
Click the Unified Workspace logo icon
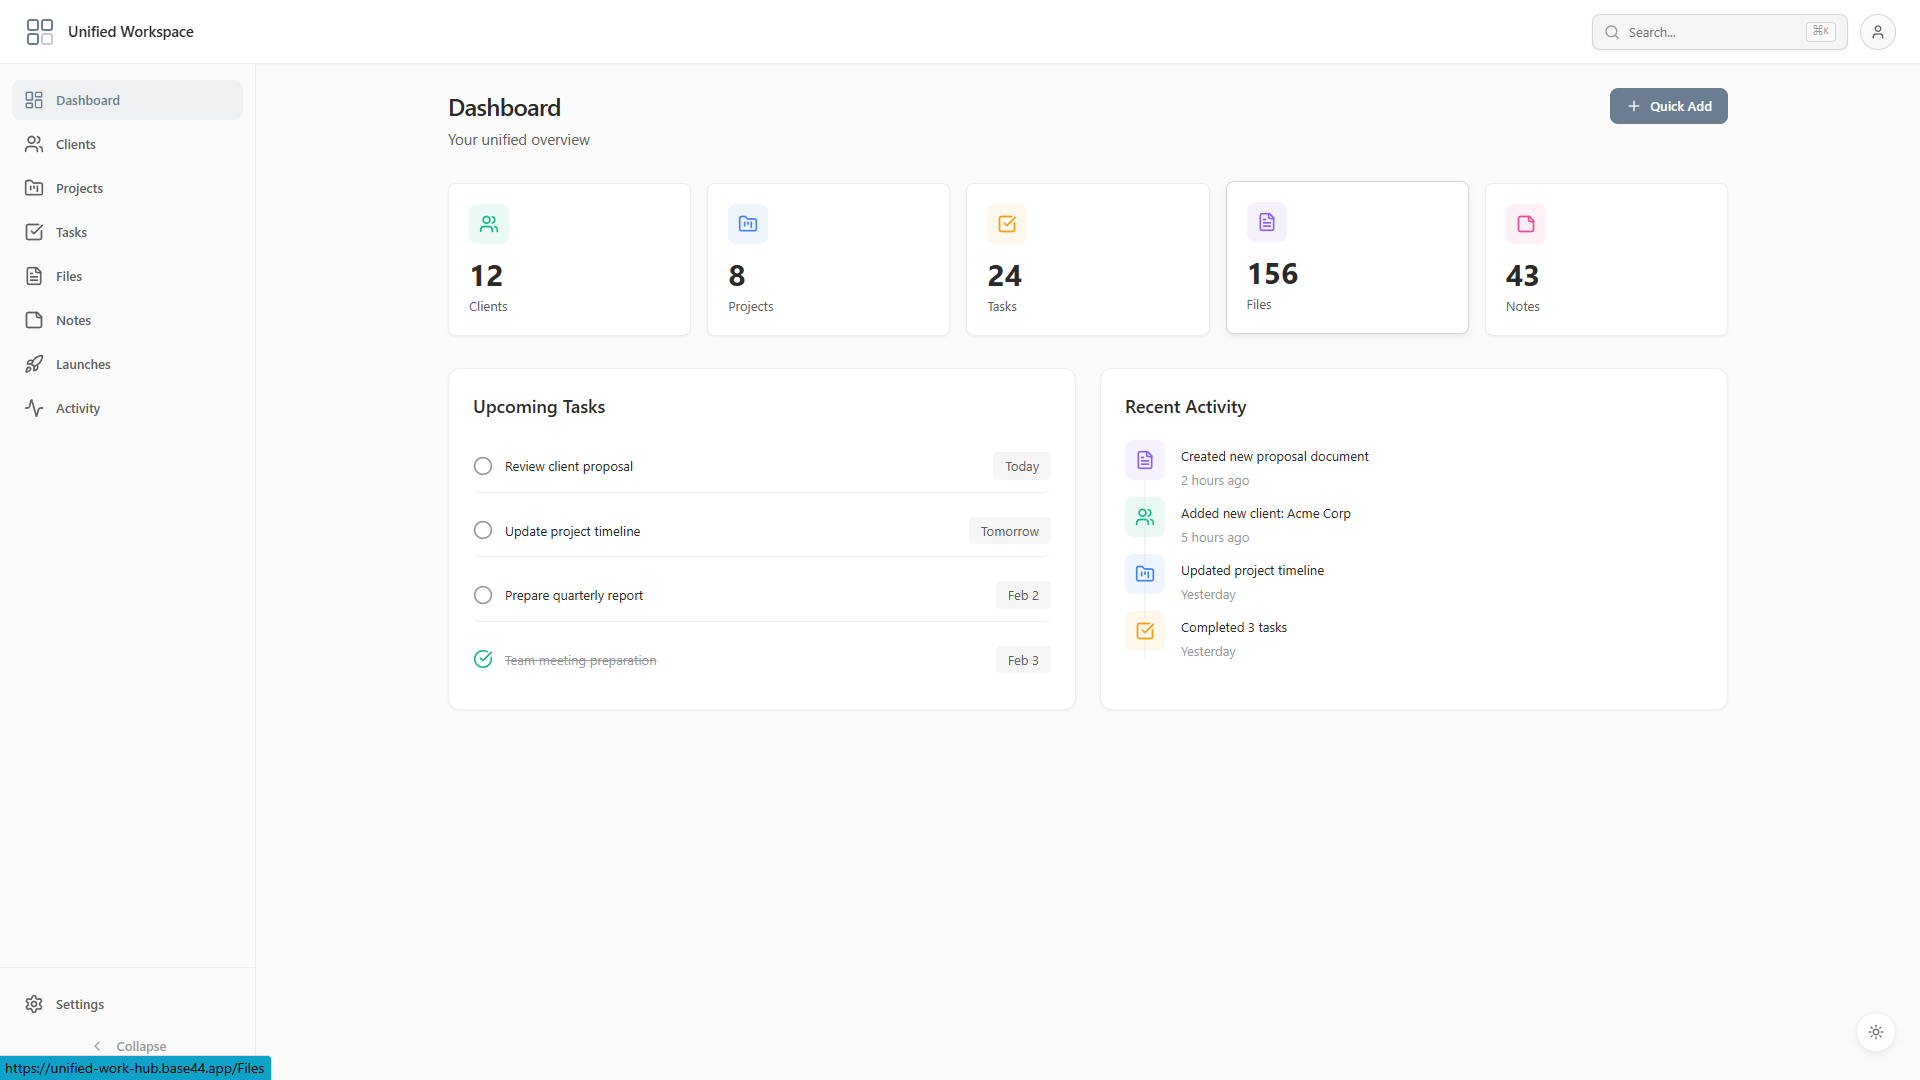[x=40, y=32]
